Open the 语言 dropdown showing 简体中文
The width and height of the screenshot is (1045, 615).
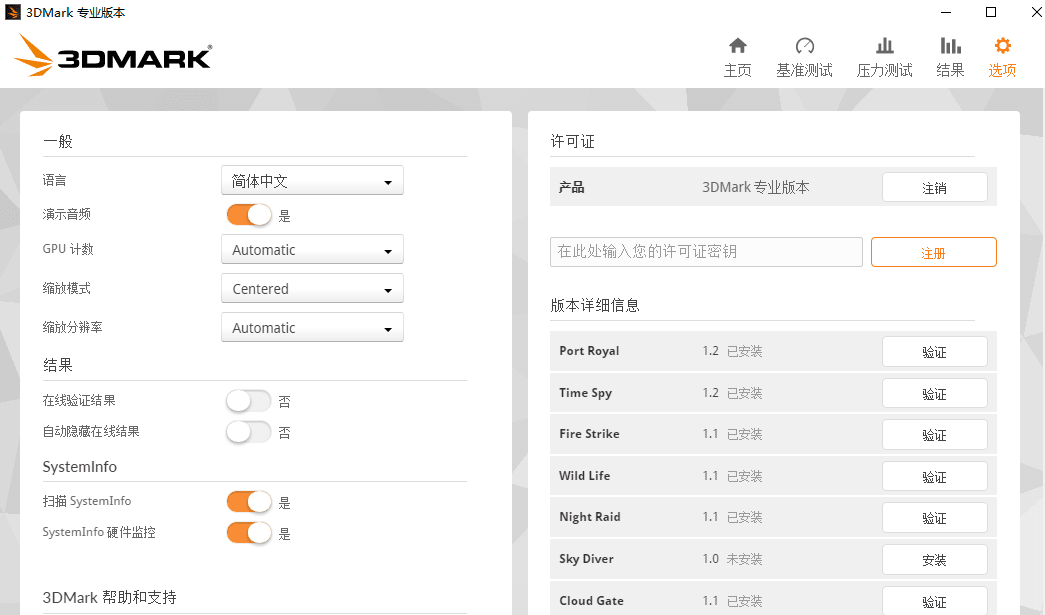point(313,181)
